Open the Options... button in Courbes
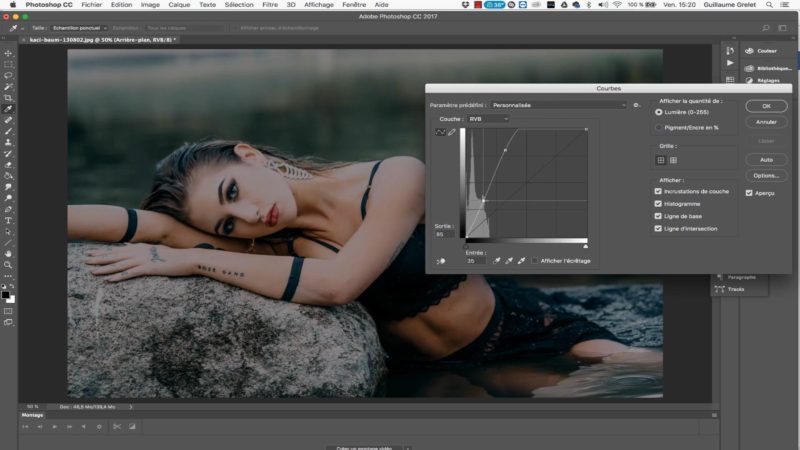 point(766,176)
